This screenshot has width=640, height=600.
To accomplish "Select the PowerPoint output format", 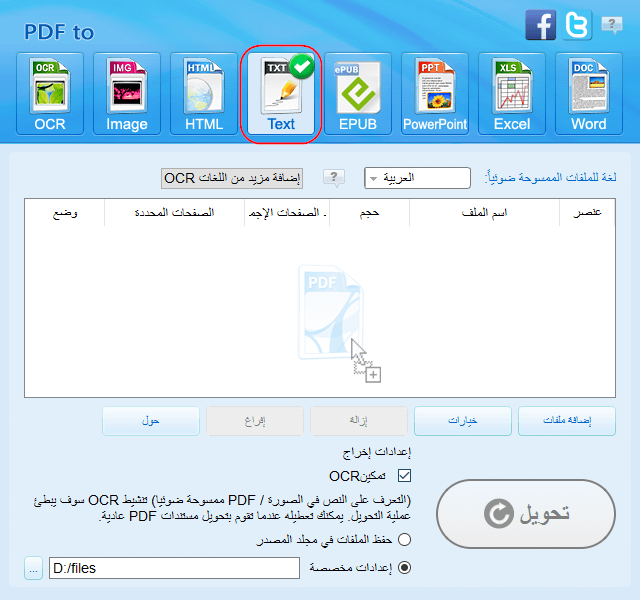I will (x=435, y=94).
